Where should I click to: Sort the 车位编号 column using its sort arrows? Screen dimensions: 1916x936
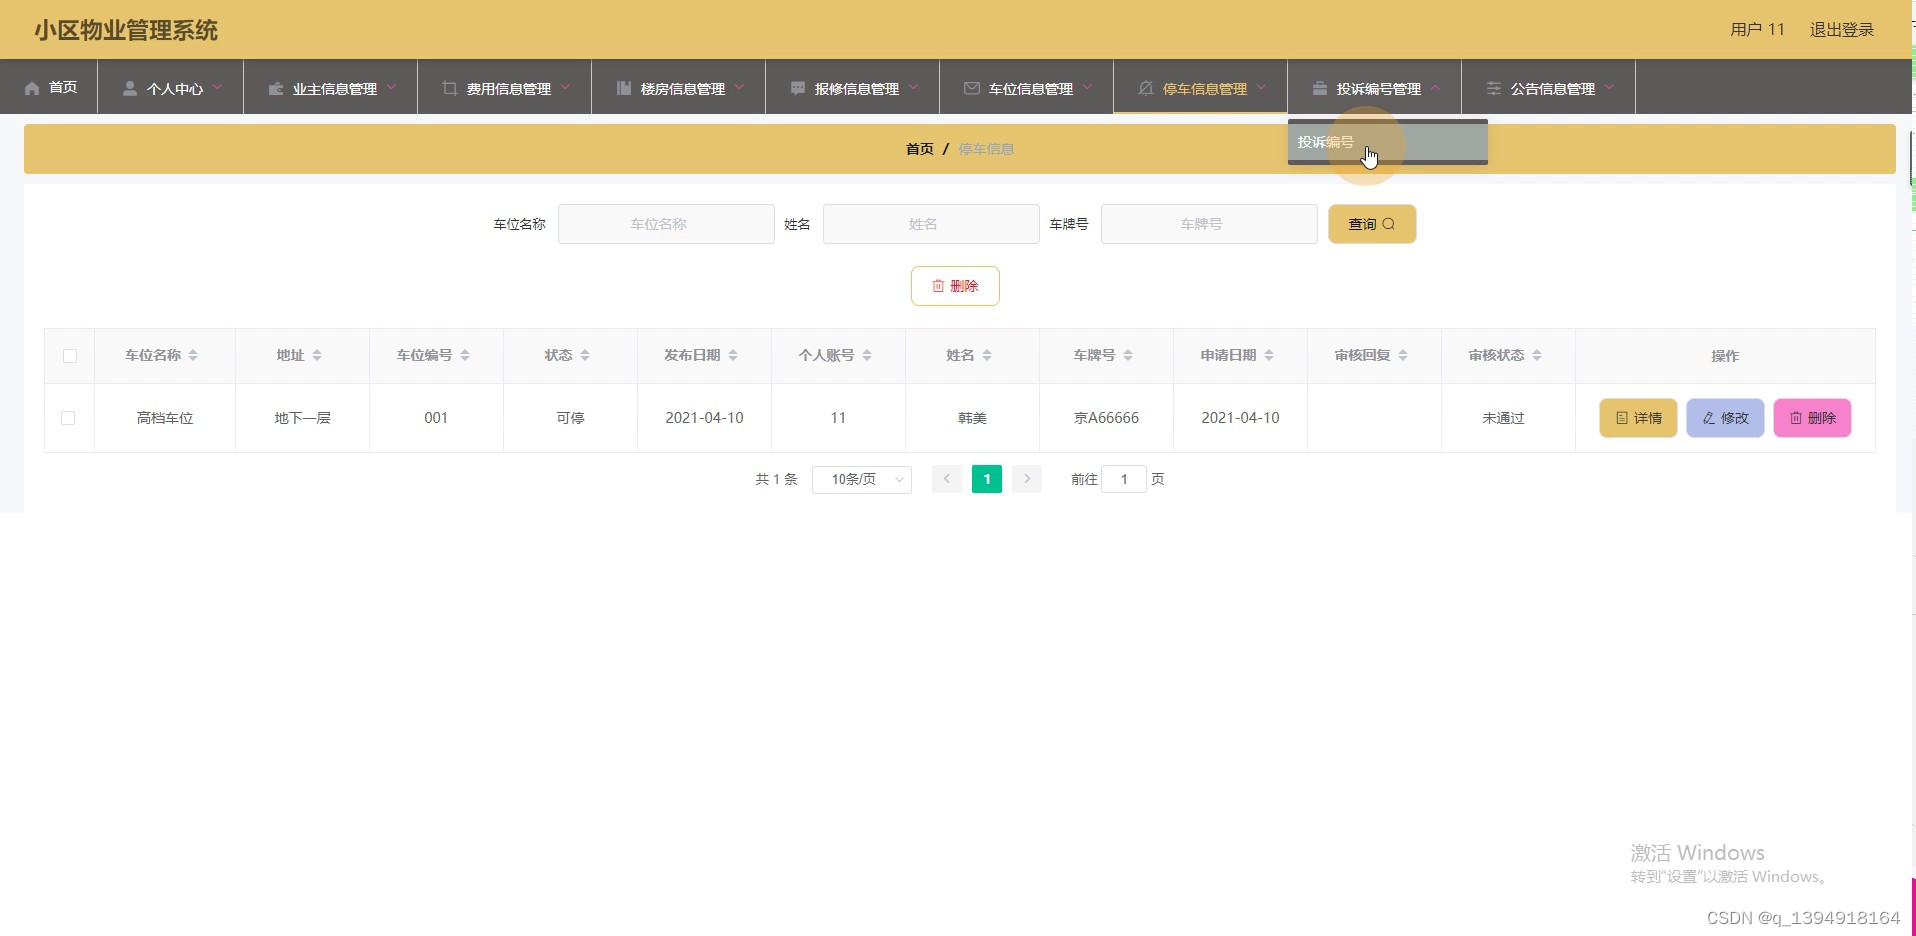465,355
